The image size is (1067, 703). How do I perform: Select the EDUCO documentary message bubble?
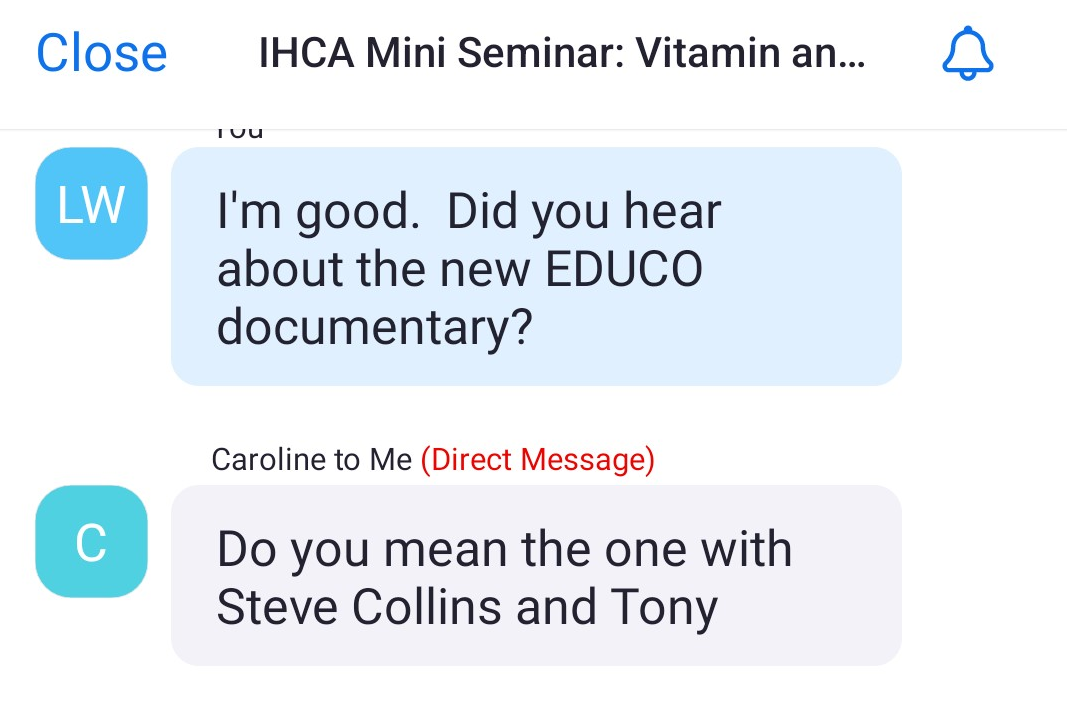[536, 266]
